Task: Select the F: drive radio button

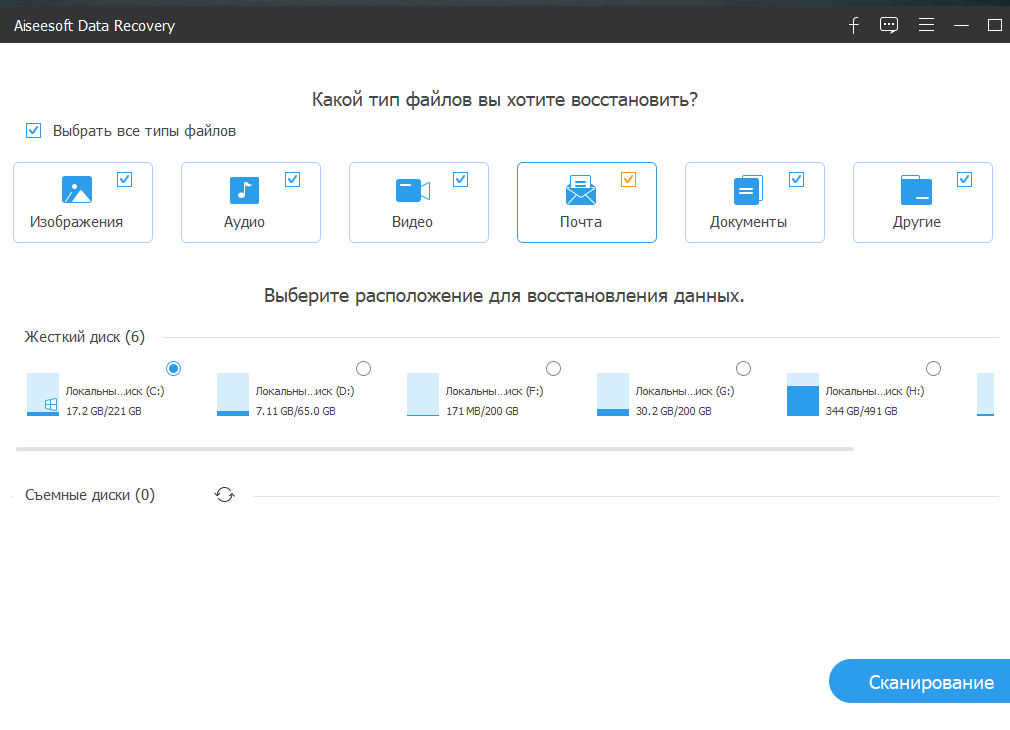Action: (553, 369)
